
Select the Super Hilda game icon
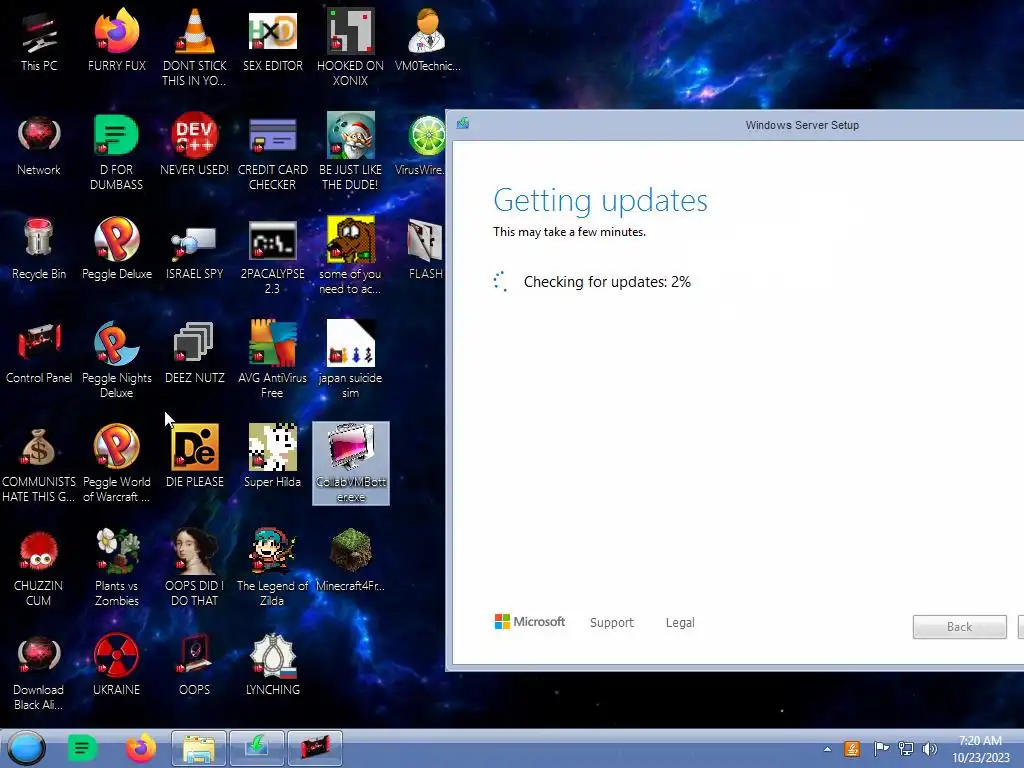click(x=272, y=456)
